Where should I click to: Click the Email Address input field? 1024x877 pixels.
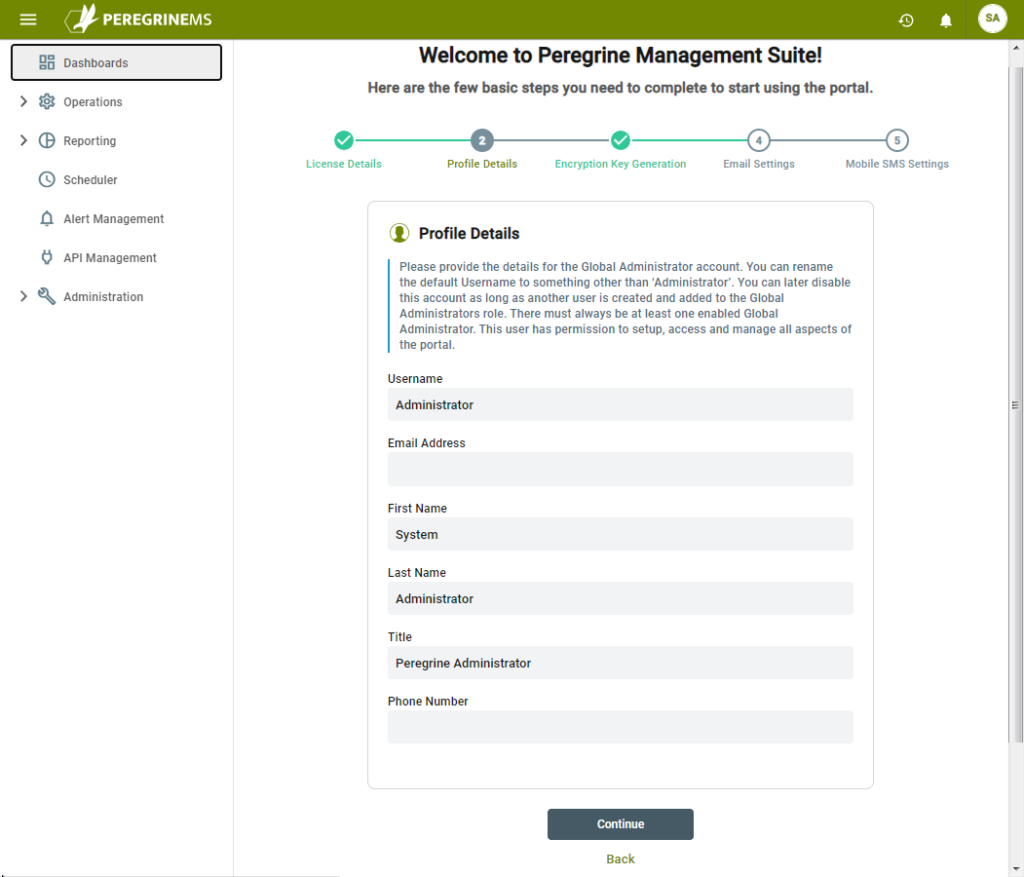pyautogui.click(x=620, y=469)
